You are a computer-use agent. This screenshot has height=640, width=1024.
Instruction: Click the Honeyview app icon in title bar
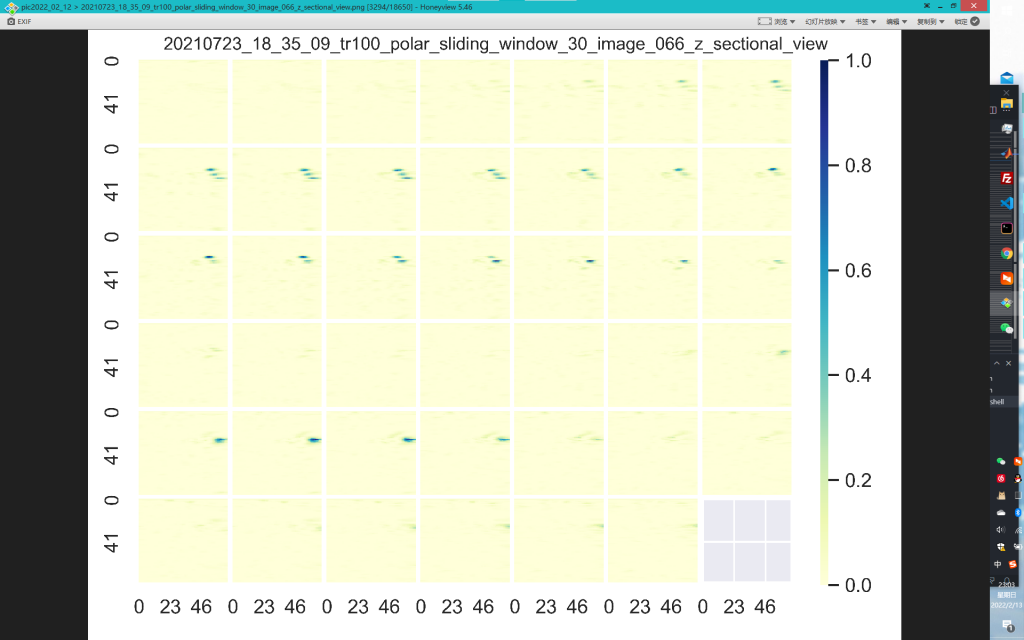[x=11, y=7]
